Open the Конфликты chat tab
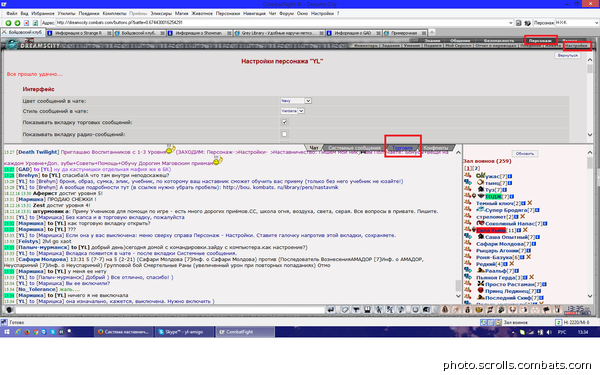 click(436, 148)
